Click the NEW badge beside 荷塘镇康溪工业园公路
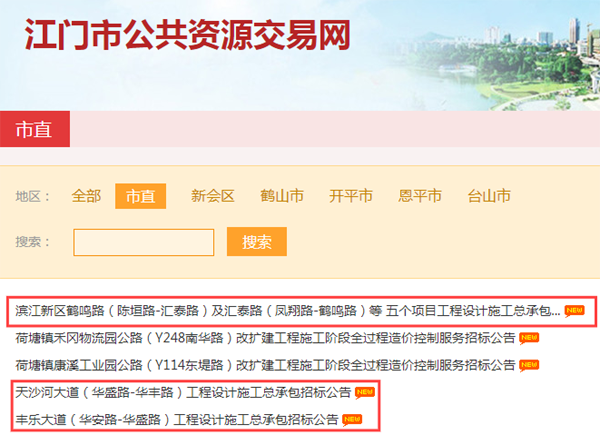Viewport: 600px width, 435px height. coord(529,365)
